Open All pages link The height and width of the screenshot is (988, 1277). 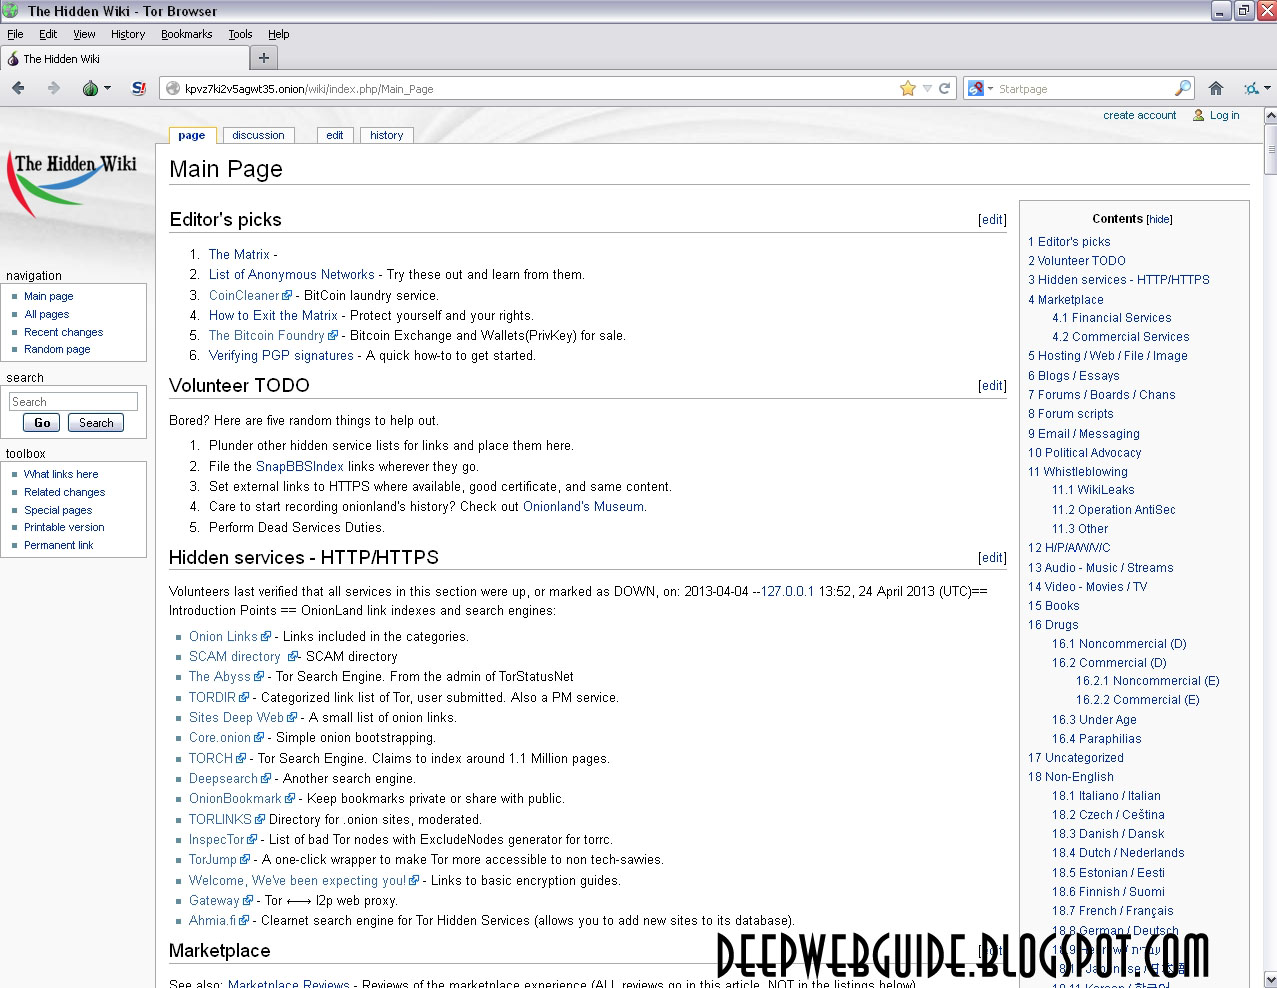click(47, 314)
